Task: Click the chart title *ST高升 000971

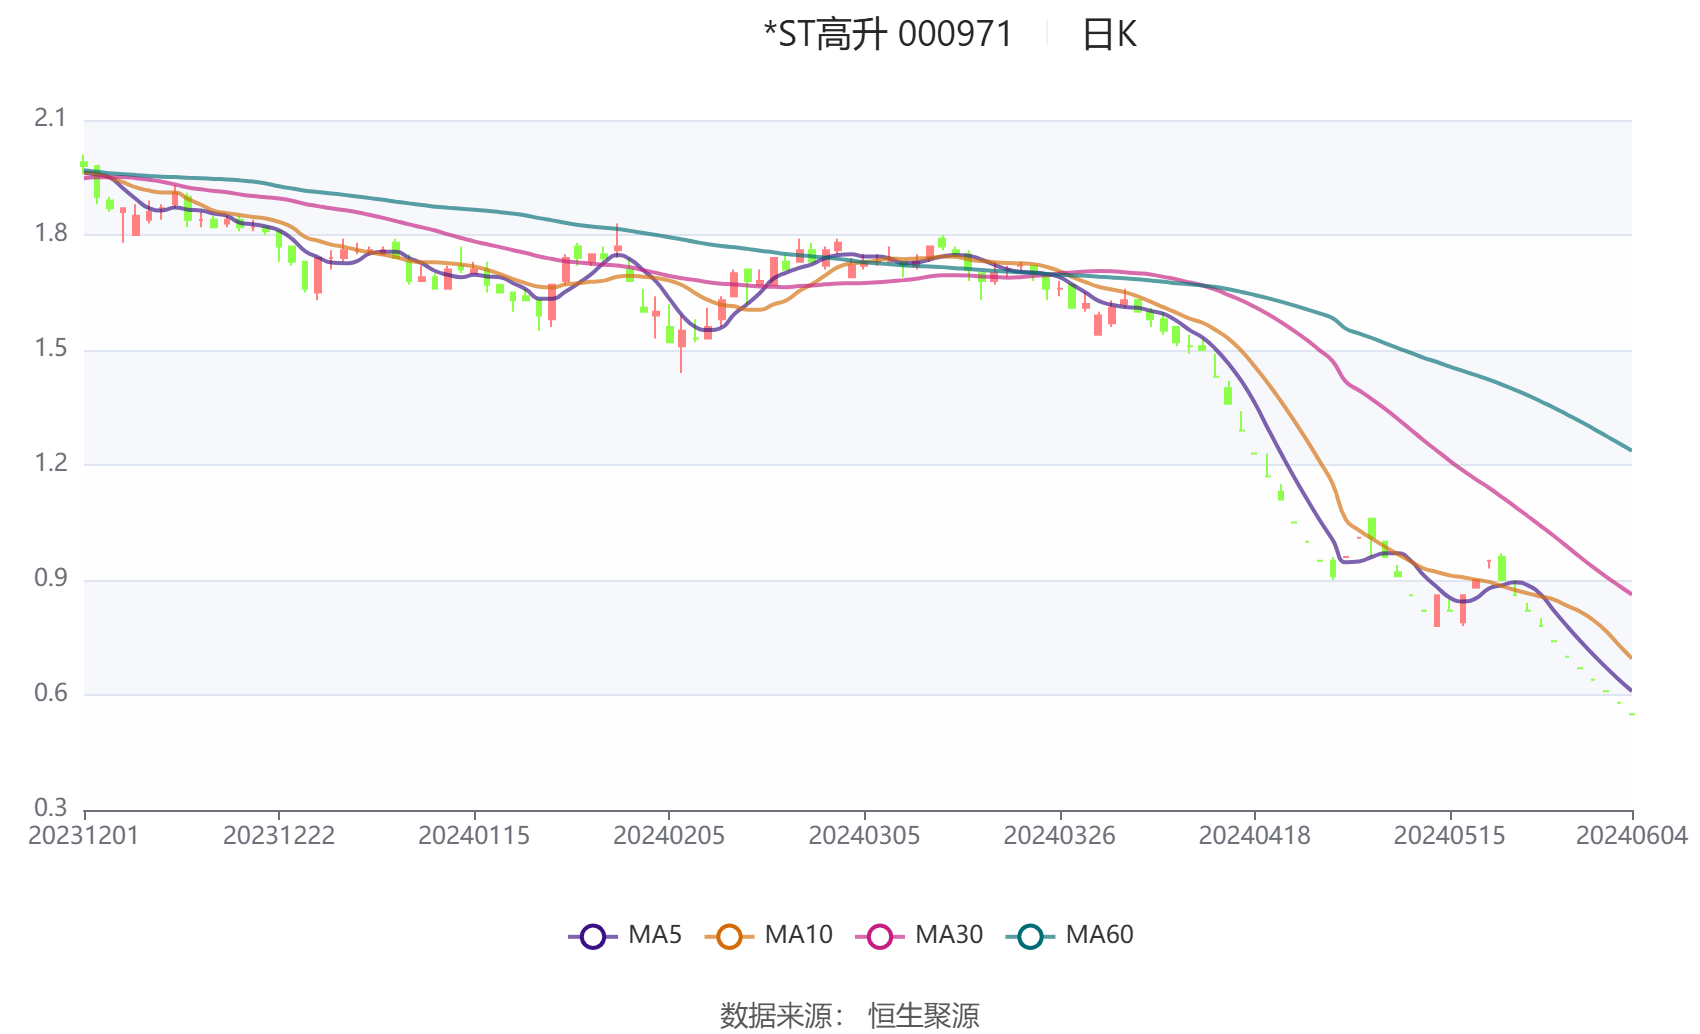Action: pyautogui.click(x=888, y=34)
